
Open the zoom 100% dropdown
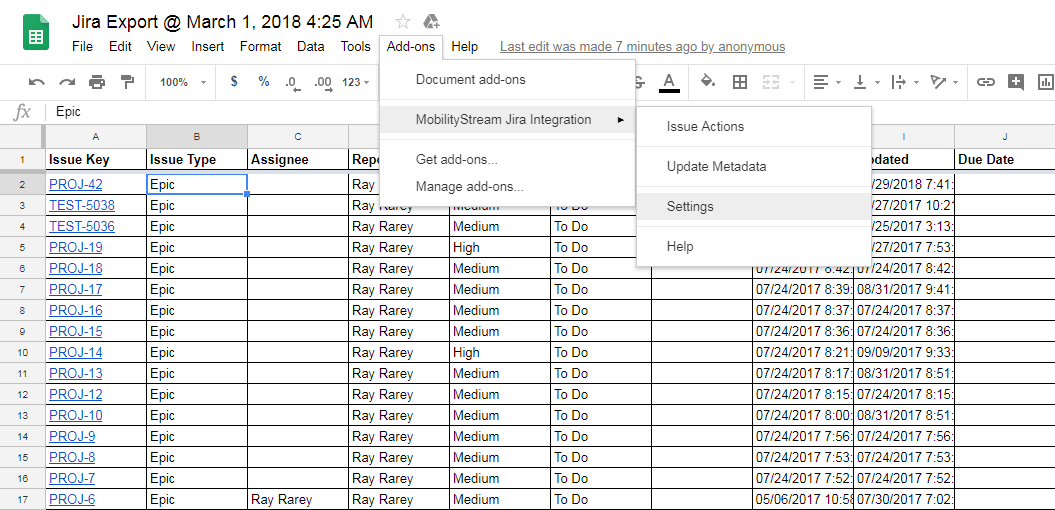coord(183,82)
